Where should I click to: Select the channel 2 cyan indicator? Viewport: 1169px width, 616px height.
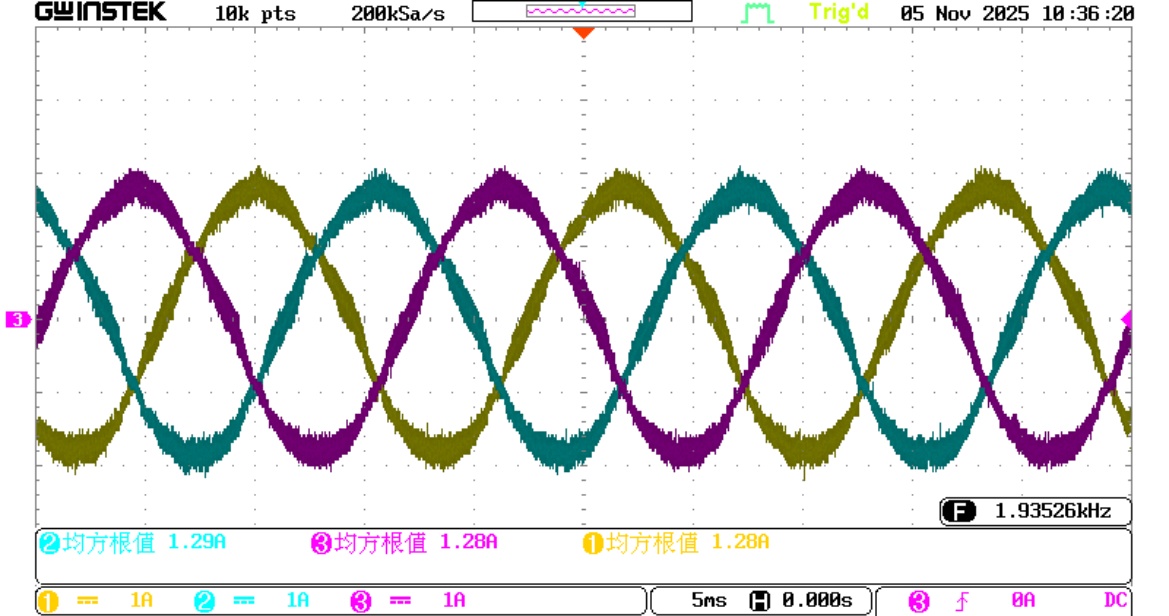[x=204, y=601]
